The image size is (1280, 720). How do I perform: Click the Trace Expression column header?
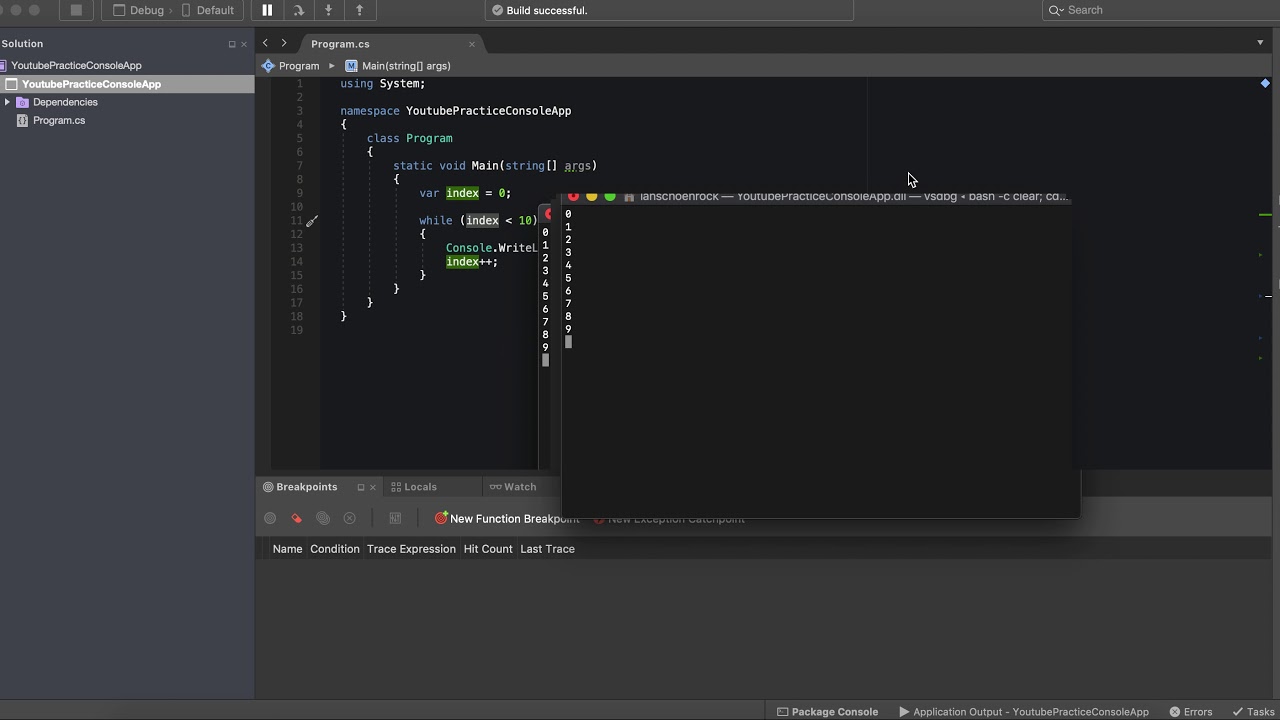tap(411, 549)
